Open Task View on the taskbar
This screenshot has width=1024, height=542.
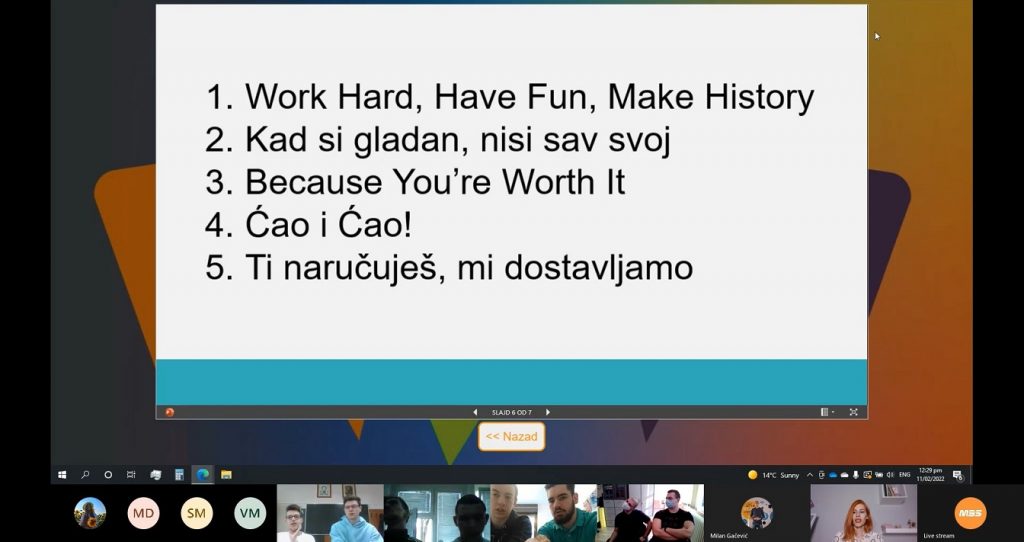point(131,475)
